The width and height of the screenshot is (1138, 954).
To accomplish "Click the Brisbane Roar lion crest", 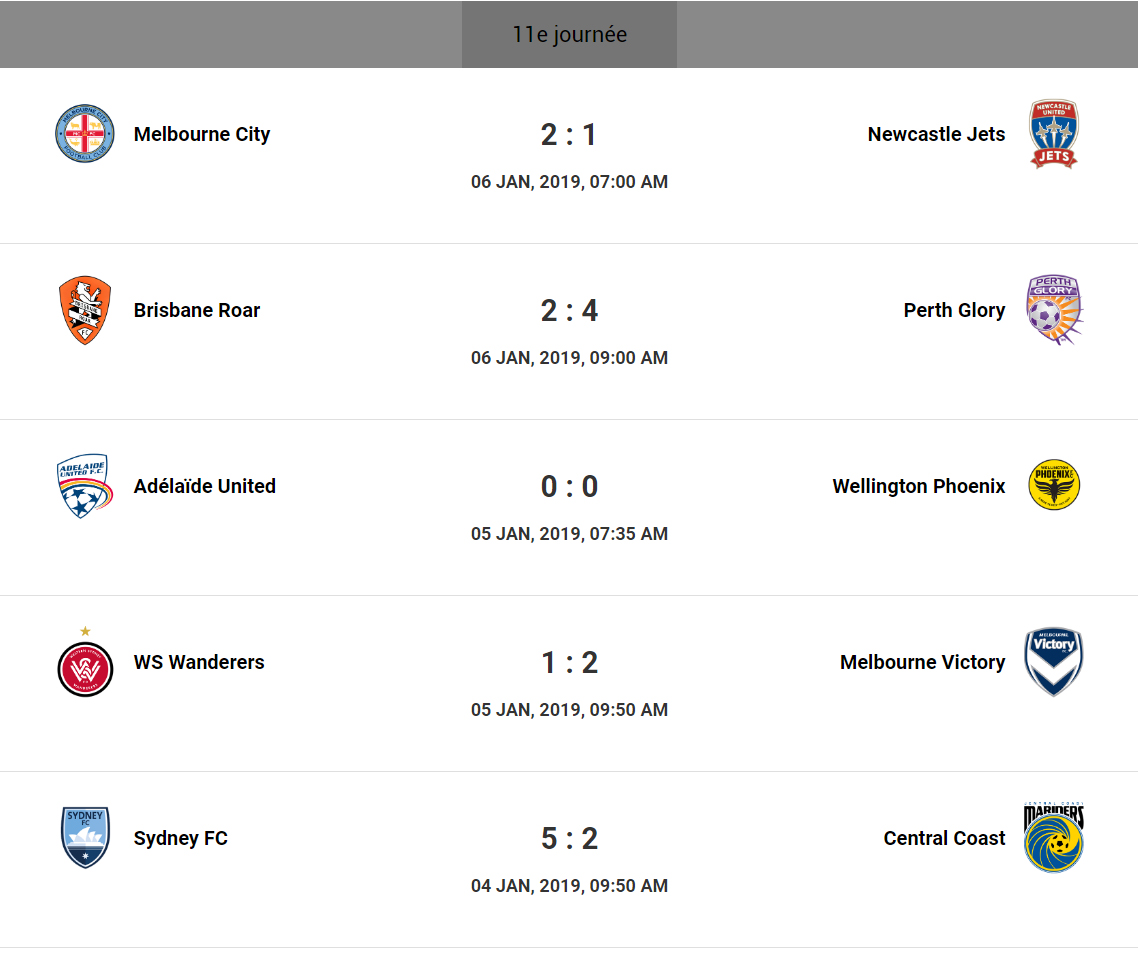I will (84, 310).
